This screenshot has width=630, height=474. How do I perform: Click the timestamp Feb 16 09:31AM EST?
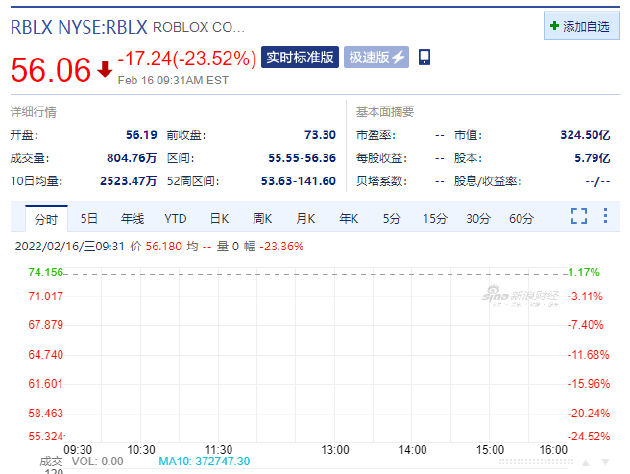pos(173,80)
